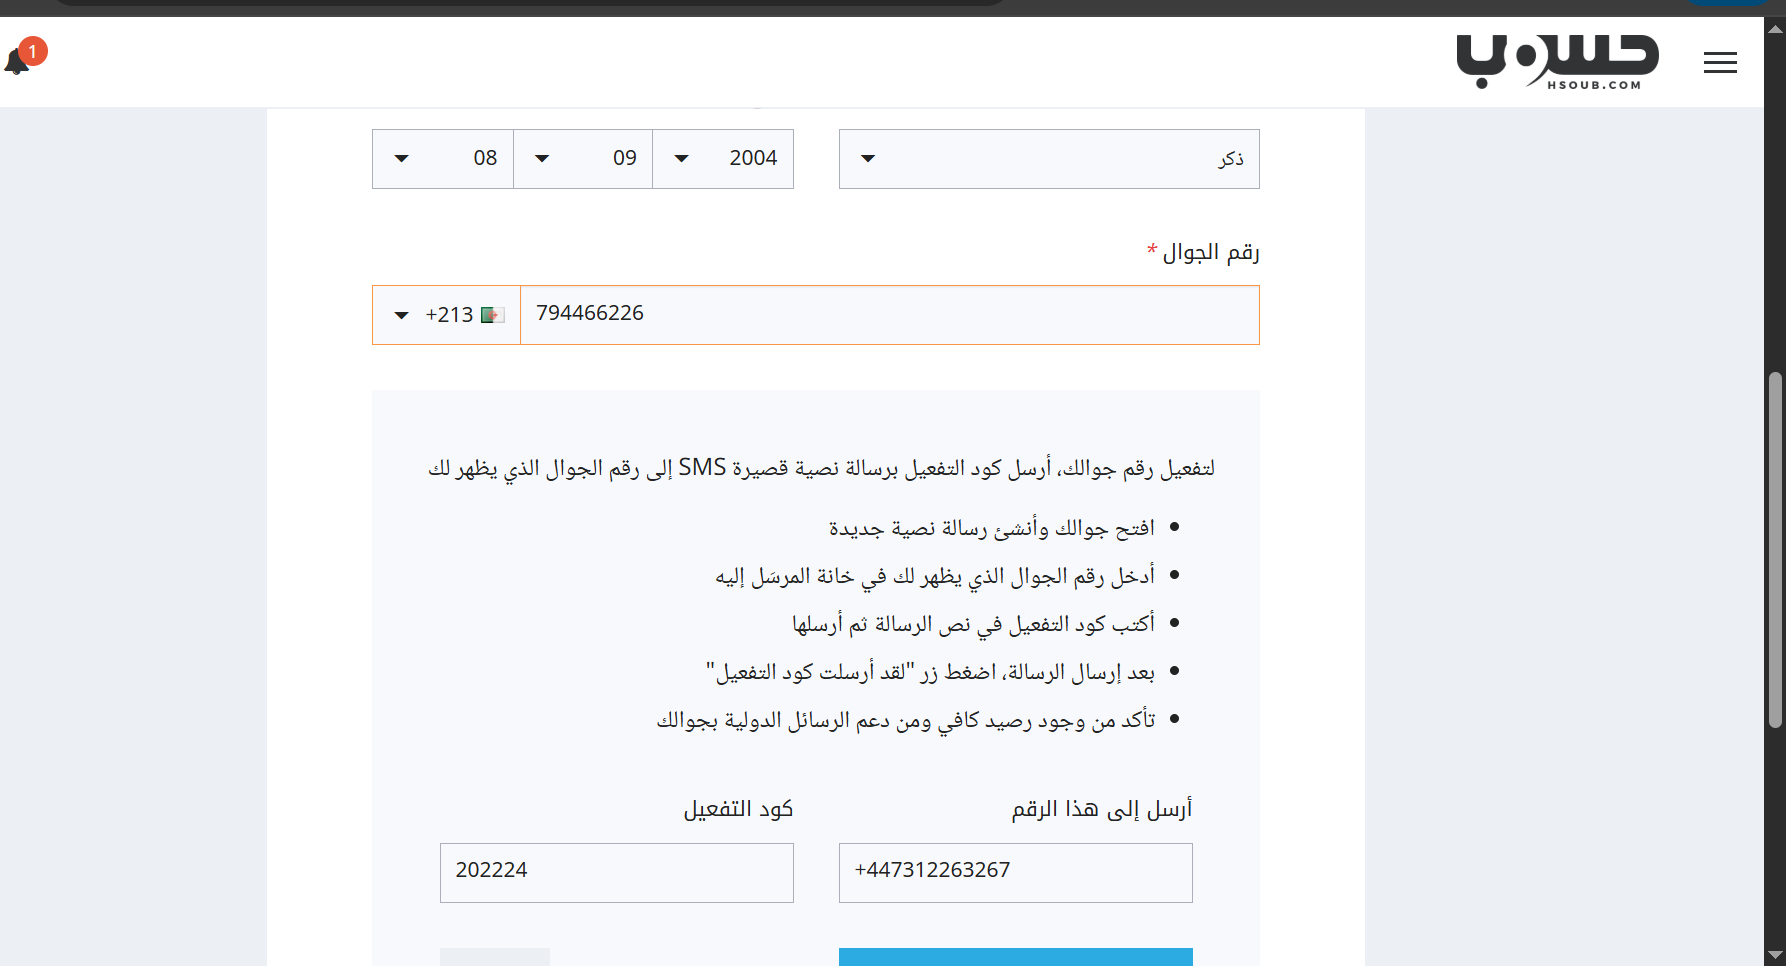Click the Hsoub logo
Viewport: 1786px width, 966px height.
click(1556, 62)
